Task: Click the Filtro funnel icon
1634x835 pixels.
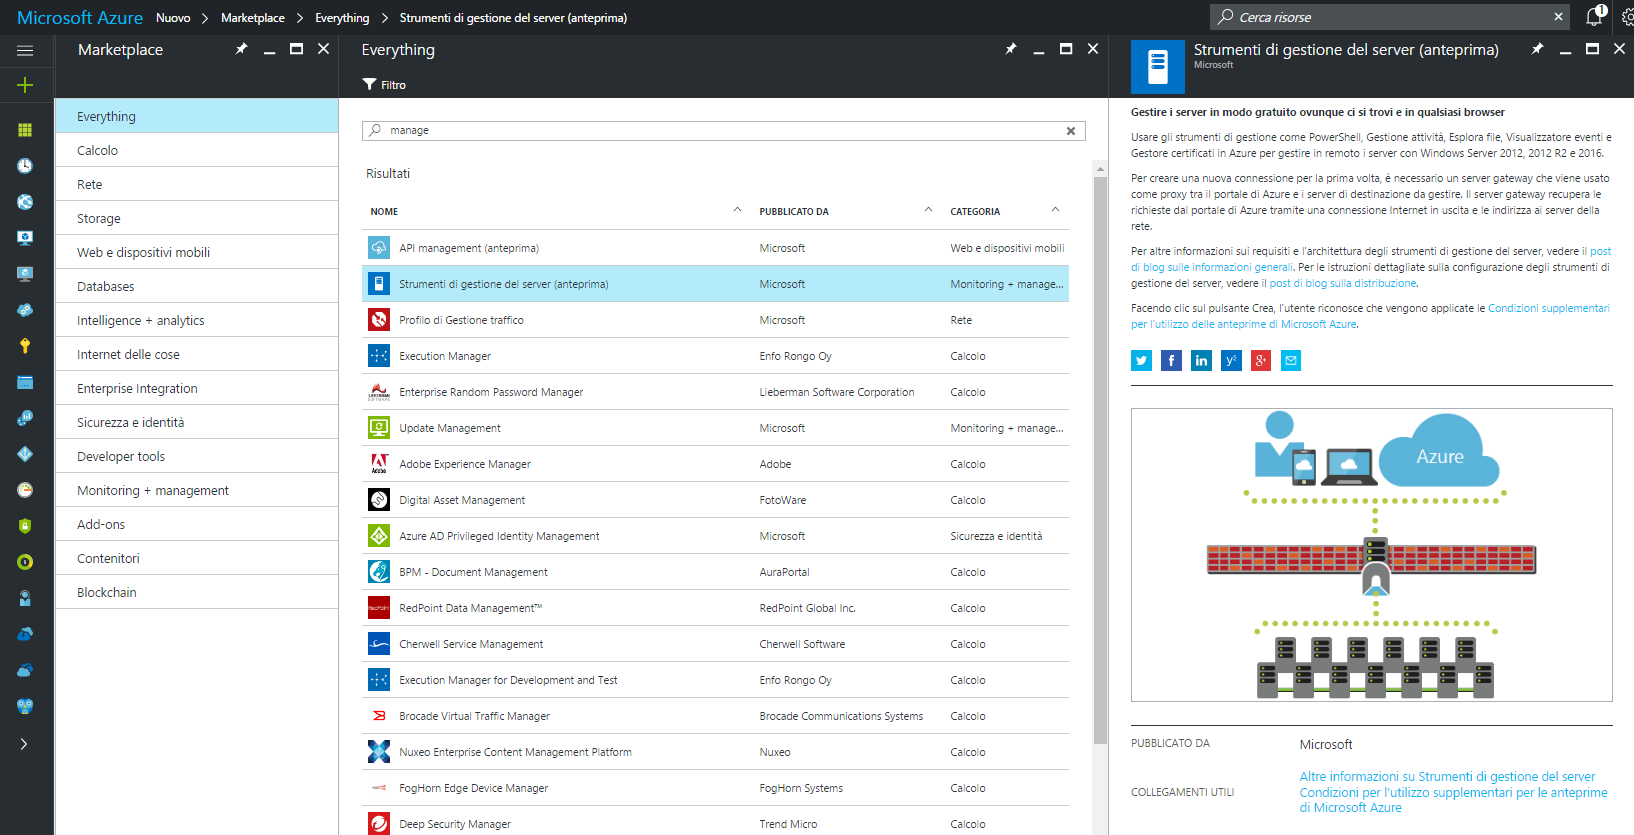Action: click(x=369, y=84)
